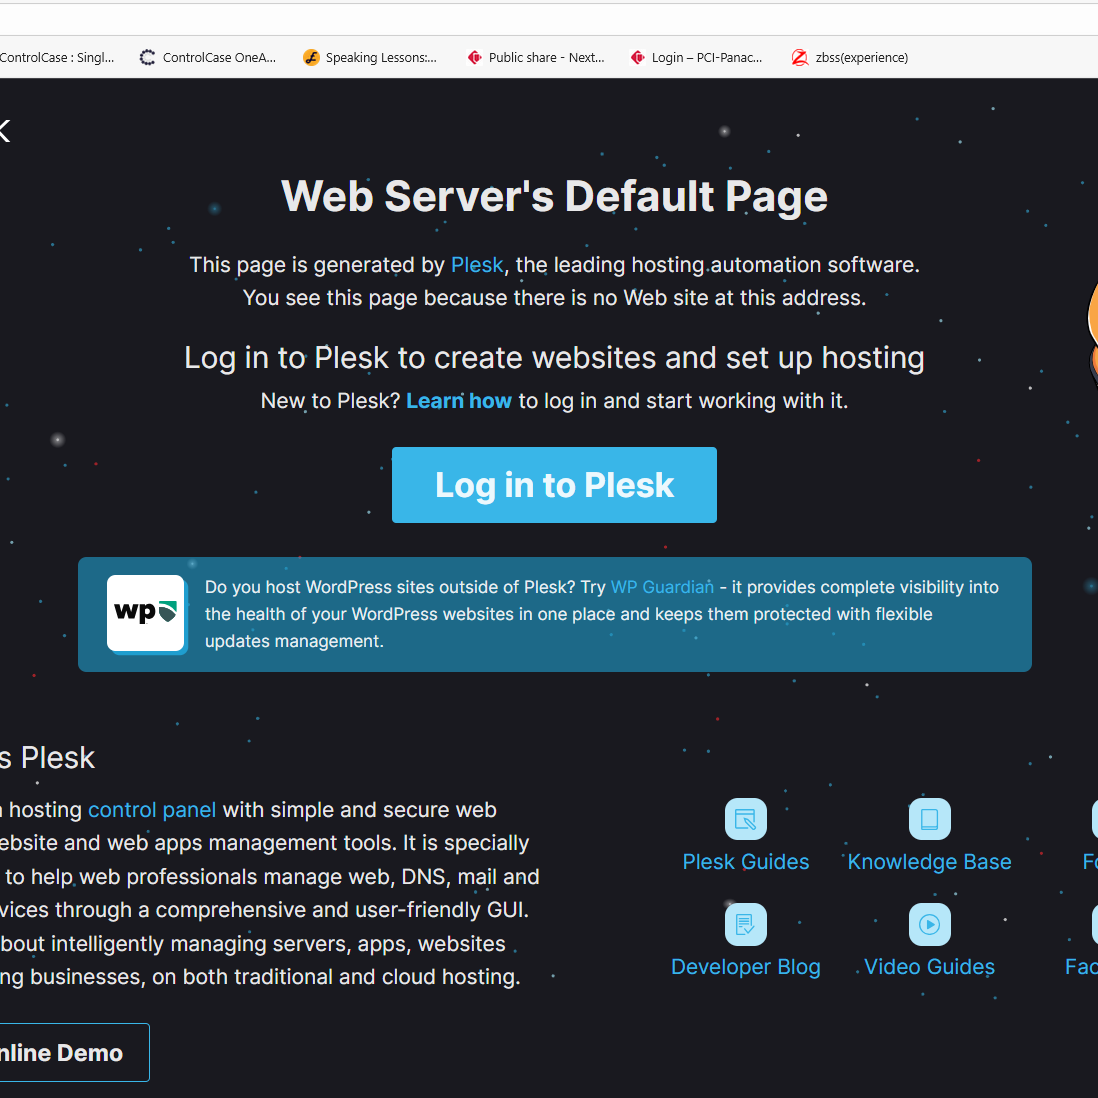Click the Developer Blog icon
This screenshot has height=1098, width=1098.
pos(746,924)
